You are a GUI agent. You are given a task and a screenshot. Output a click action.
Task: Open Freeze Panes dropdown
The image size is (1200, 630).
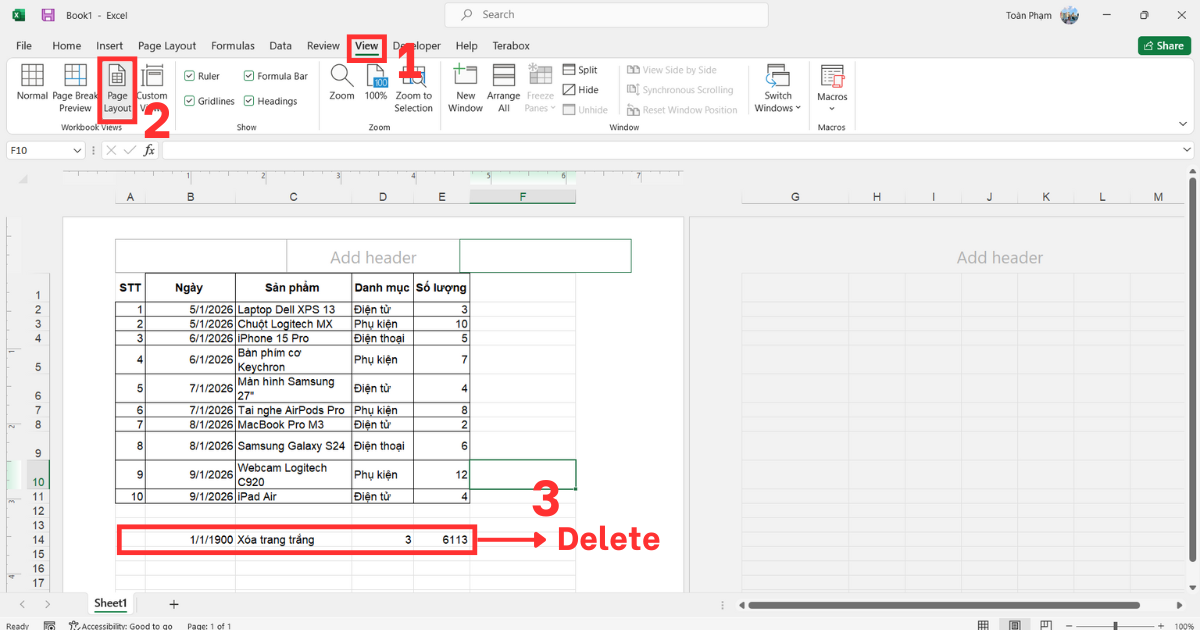coord(540,88)
